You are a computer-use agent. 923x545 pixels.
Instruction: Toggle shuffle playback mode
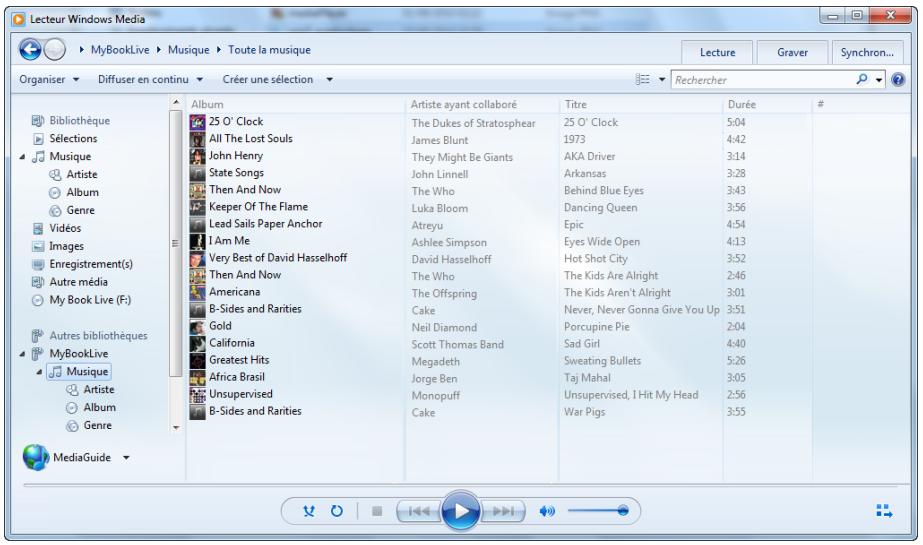point(308,511)
